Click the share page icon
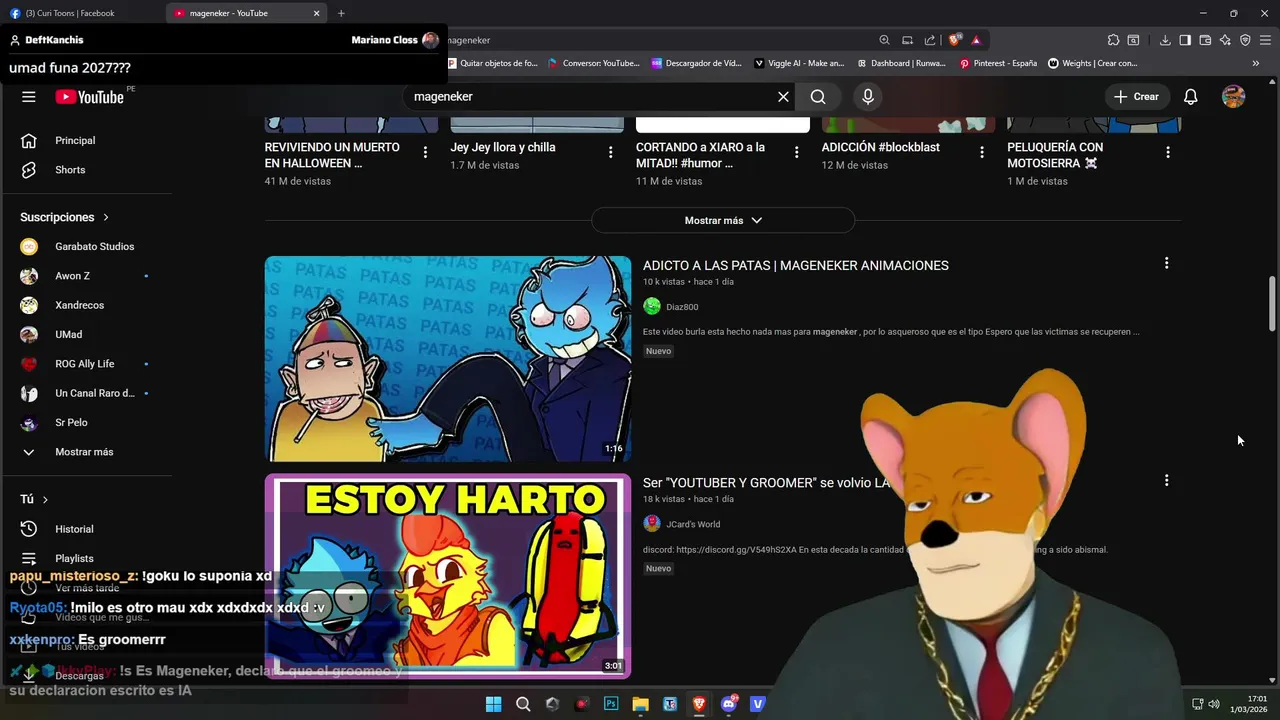 (930, 40)
